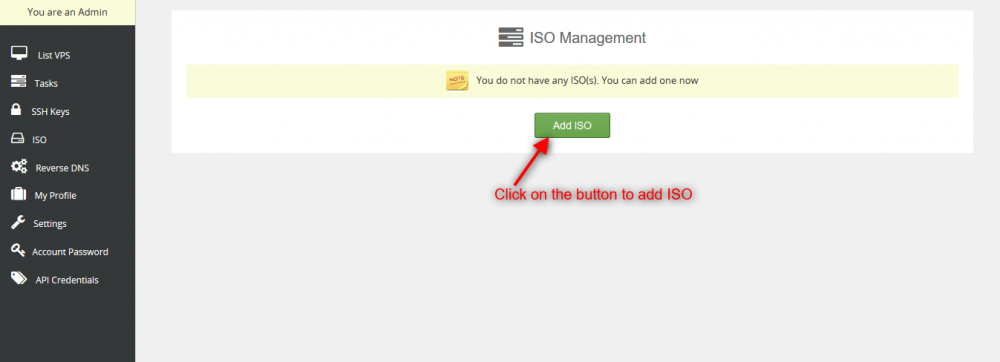Open API Credentials page

(67, 280)
